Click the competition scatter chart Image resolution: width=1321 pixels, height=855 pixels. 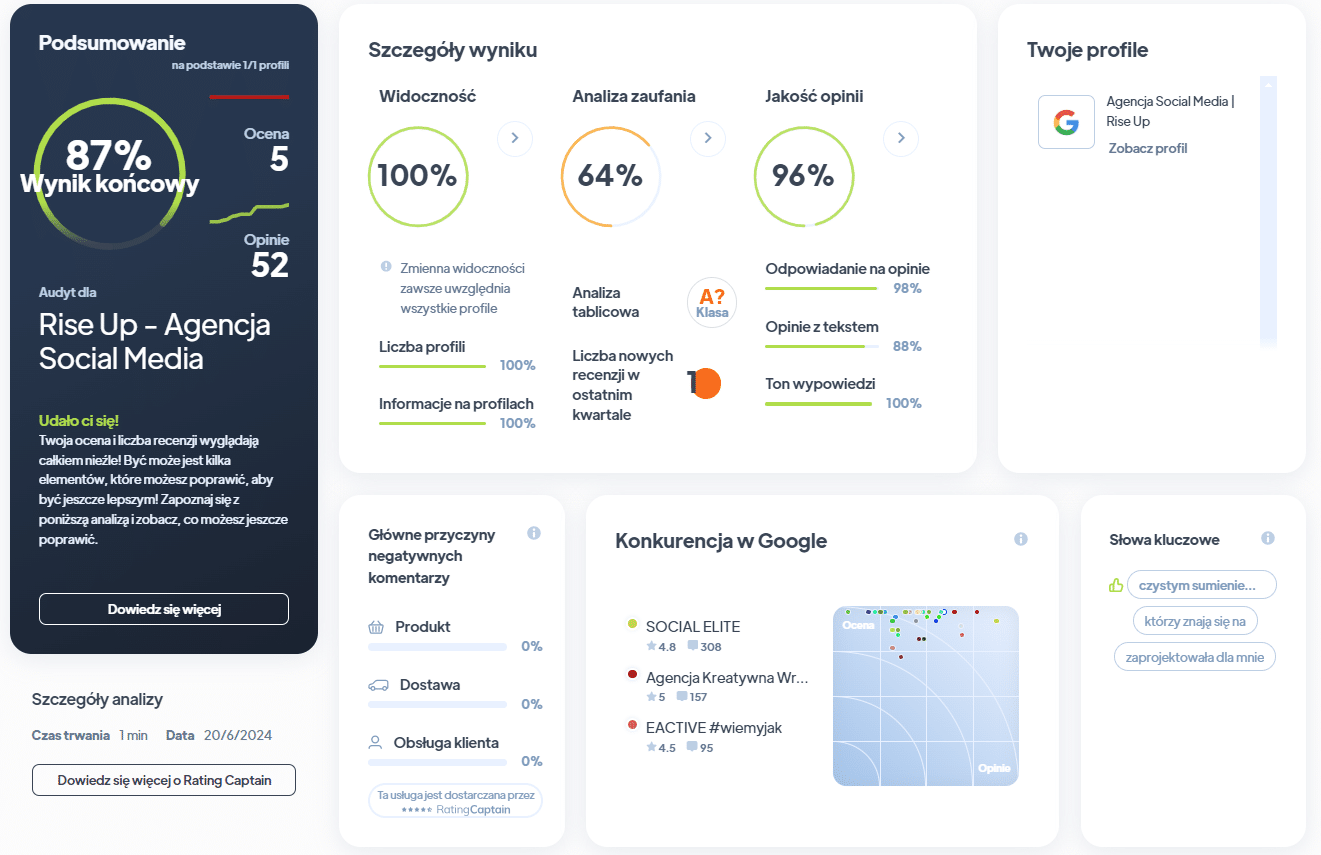(925, 695)
